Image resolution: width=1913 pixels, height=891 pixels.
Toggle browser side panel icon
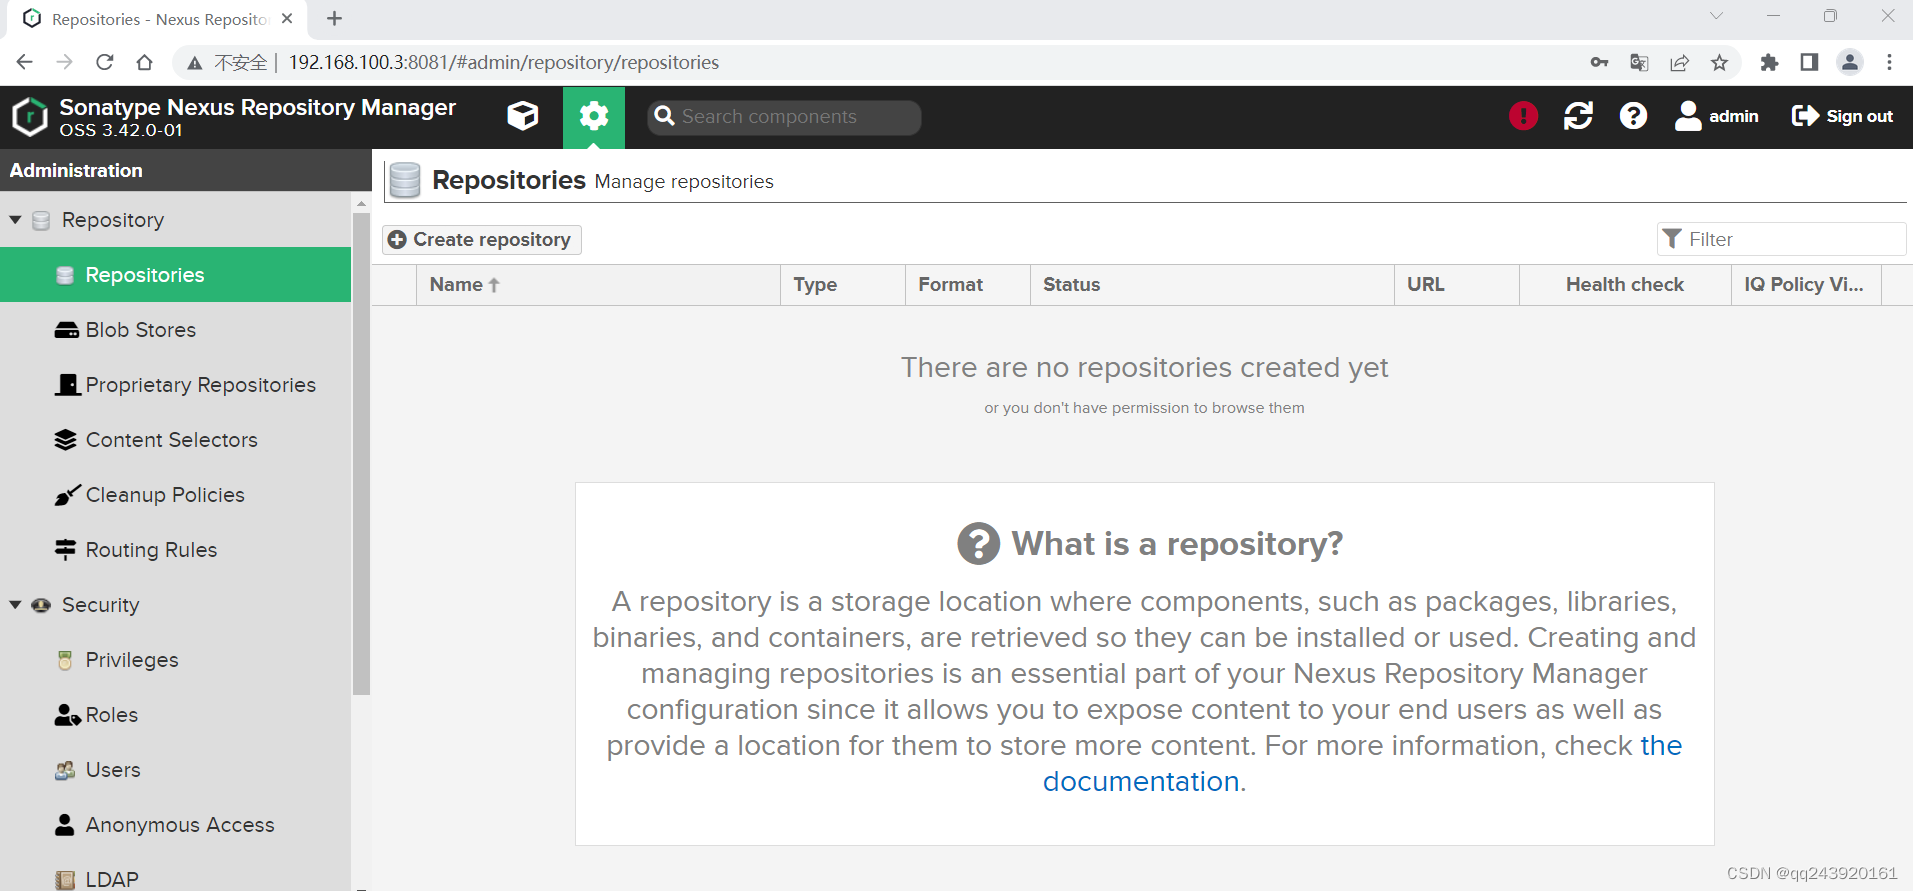pos(1809,62)
